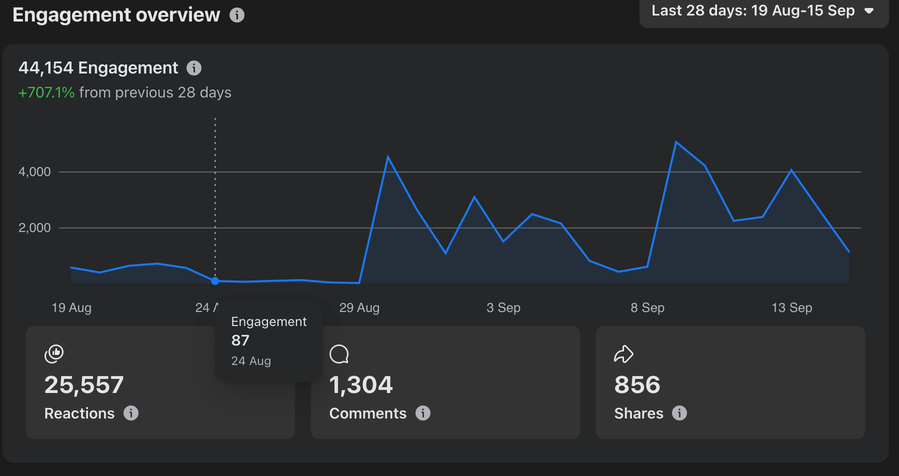Click the 19 Aug axis label
Viewport: 899px width, 476px height.
(x=72, y=308)
